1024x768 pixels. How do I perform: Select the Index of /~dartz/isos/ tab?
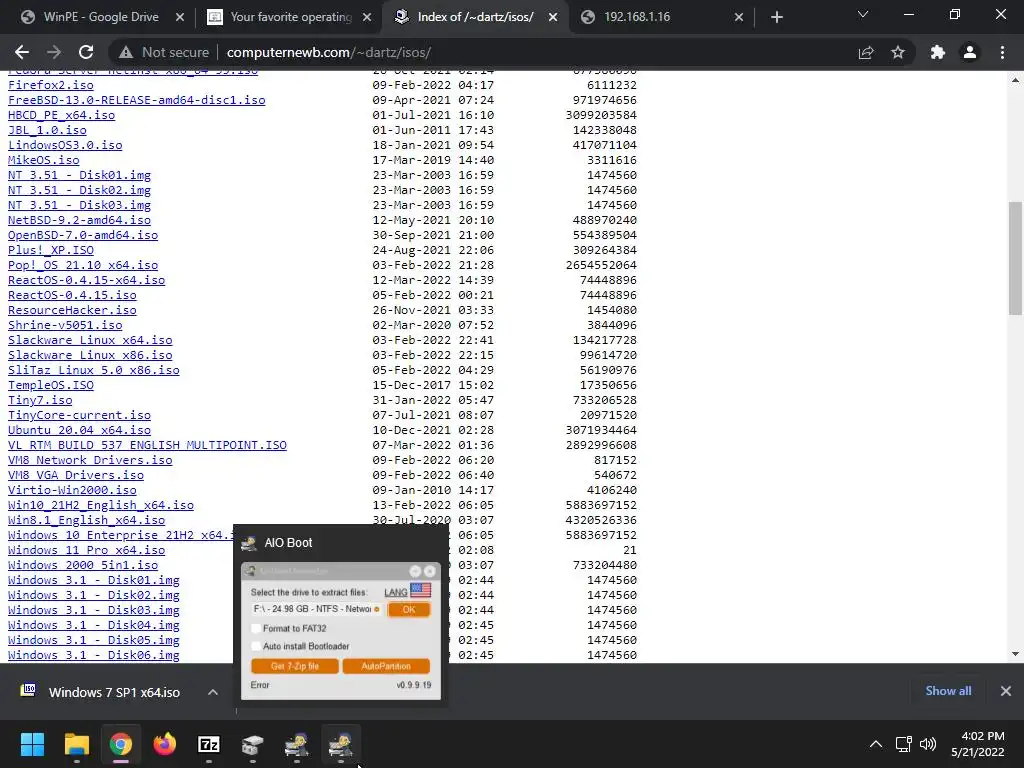(475, 17)
